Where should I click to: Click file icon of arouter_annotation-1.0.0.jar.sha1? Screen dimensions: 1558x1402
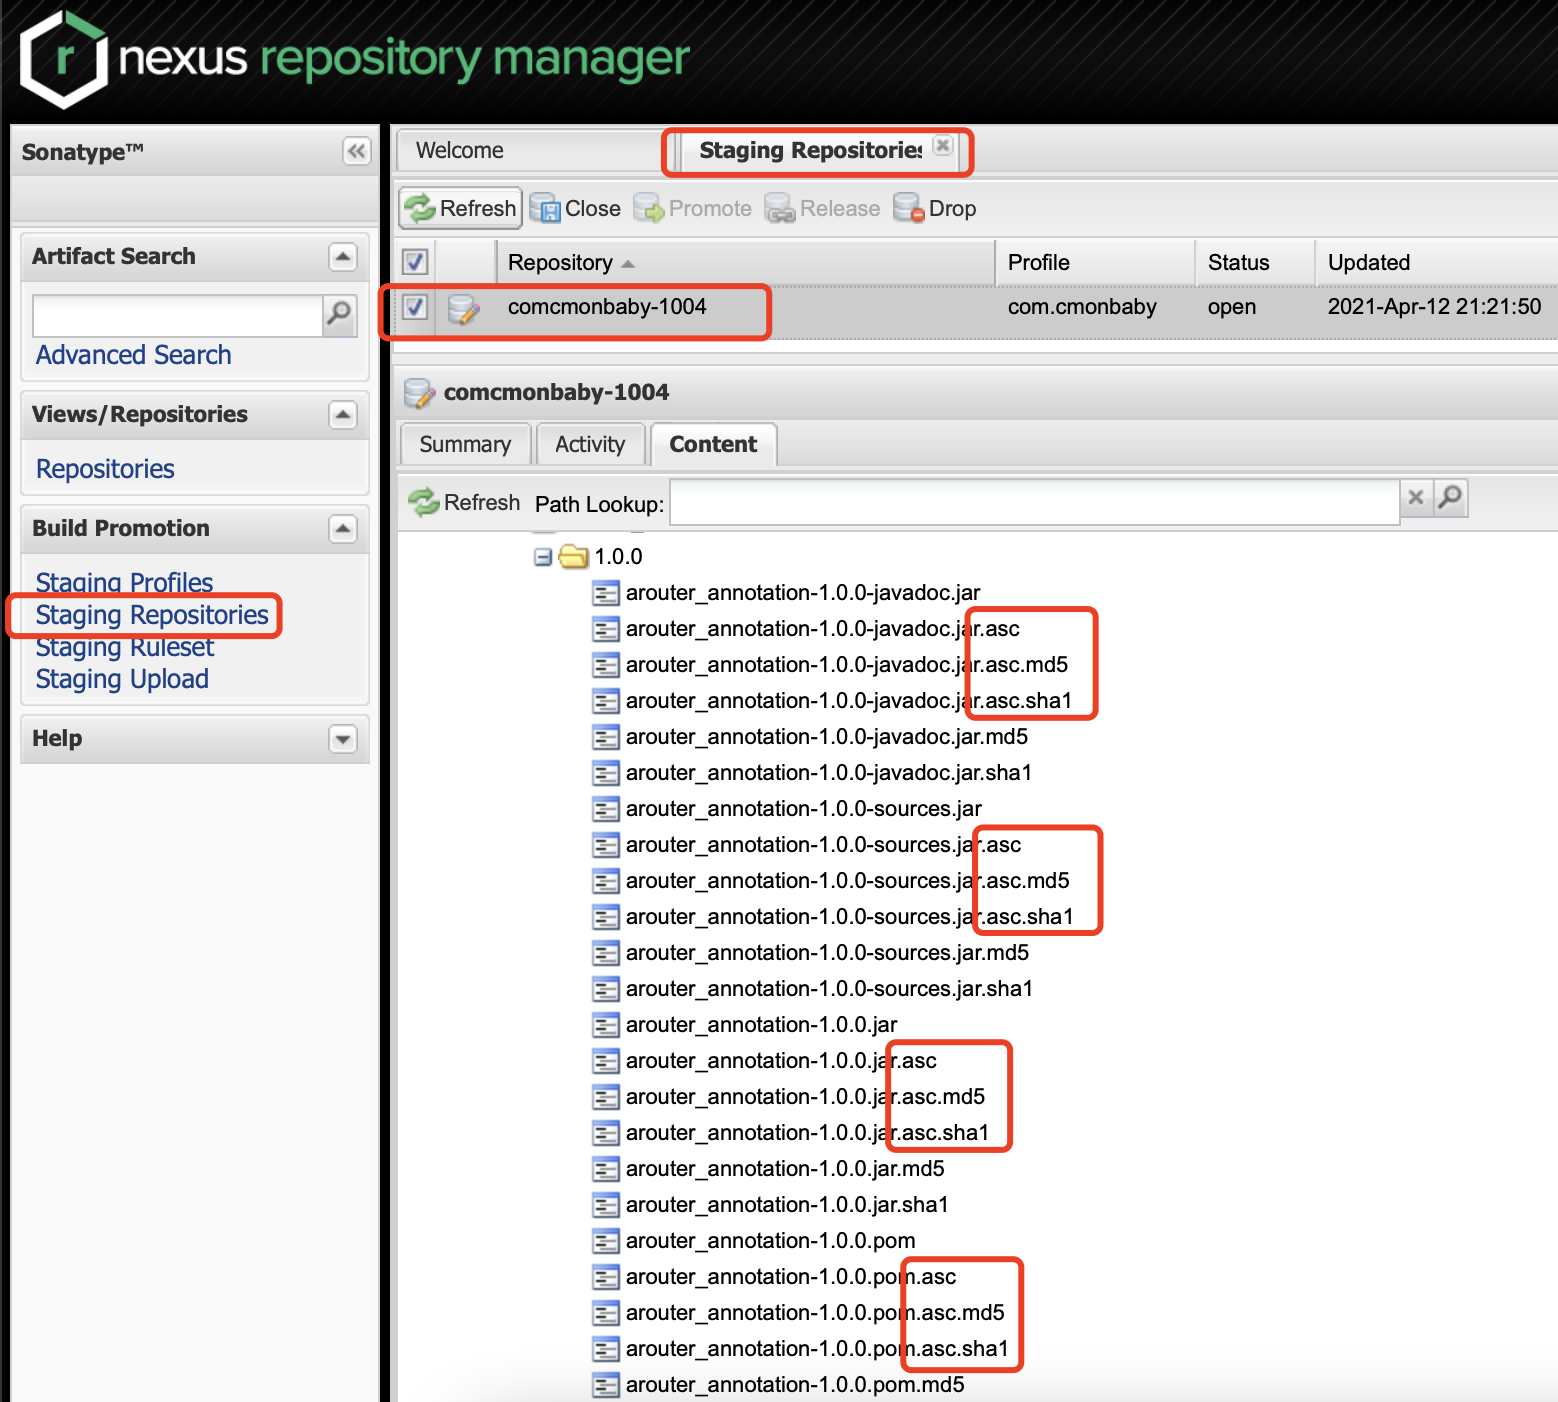pos(605,1205)
